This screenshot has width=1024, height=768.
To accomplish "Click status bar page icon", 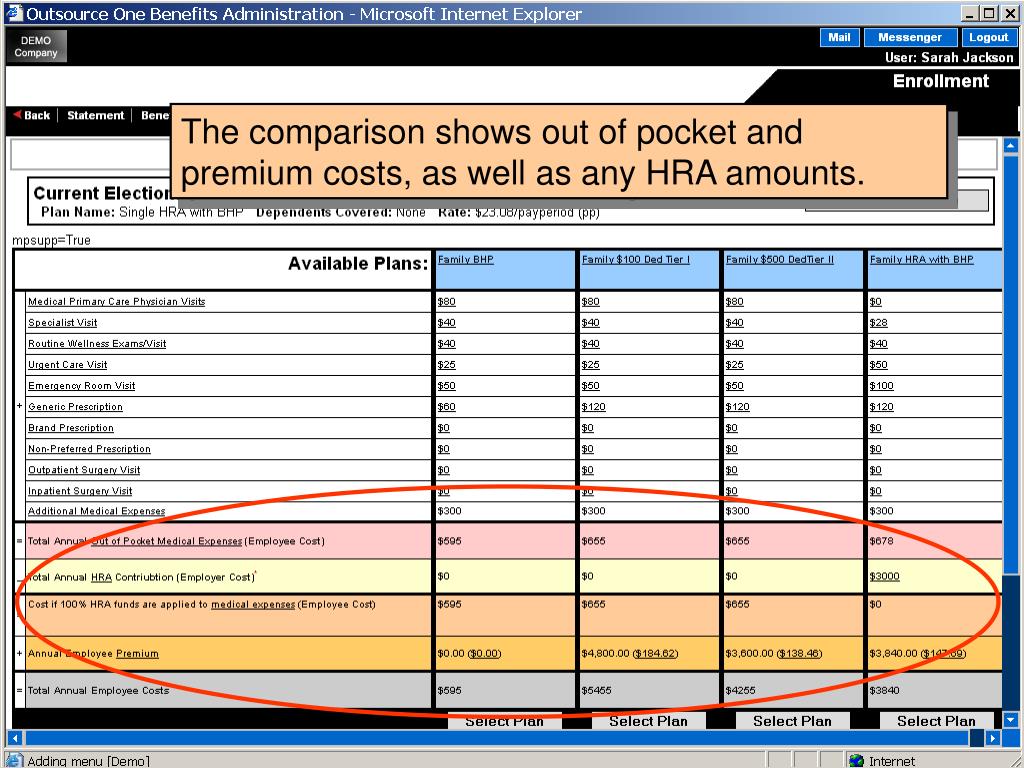I will [14, 760].
